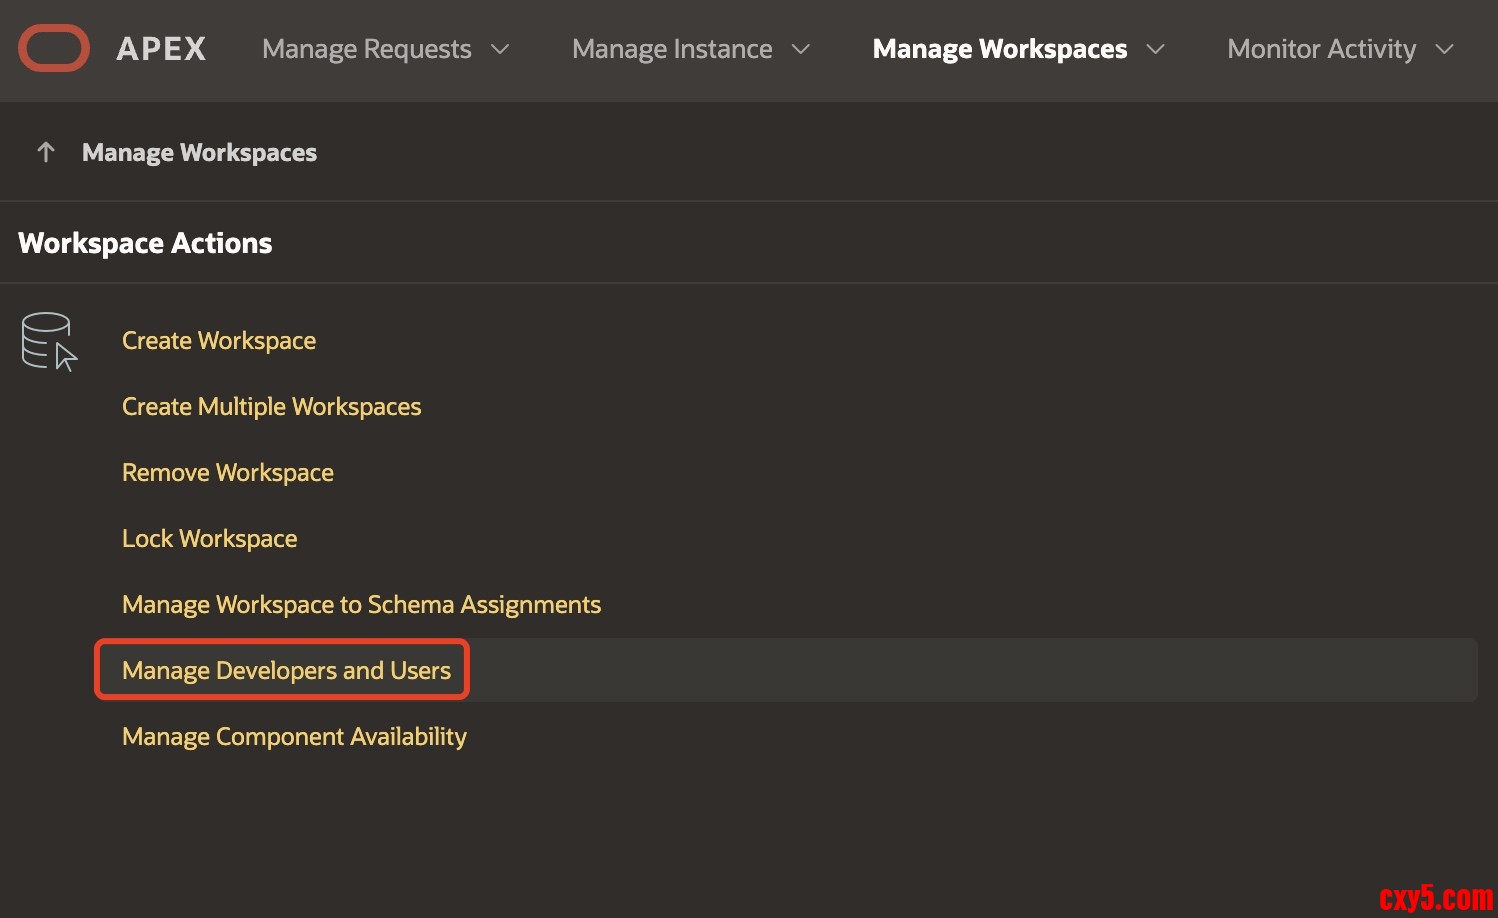Expand the chevron beside Manage Instance
This screenshot has width=1498, height=918.
coord(801,49)
